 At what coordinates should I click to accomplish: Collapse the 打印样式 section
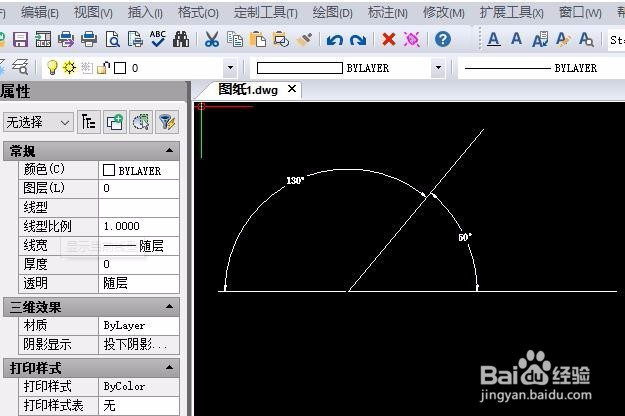tap(169, 367)
